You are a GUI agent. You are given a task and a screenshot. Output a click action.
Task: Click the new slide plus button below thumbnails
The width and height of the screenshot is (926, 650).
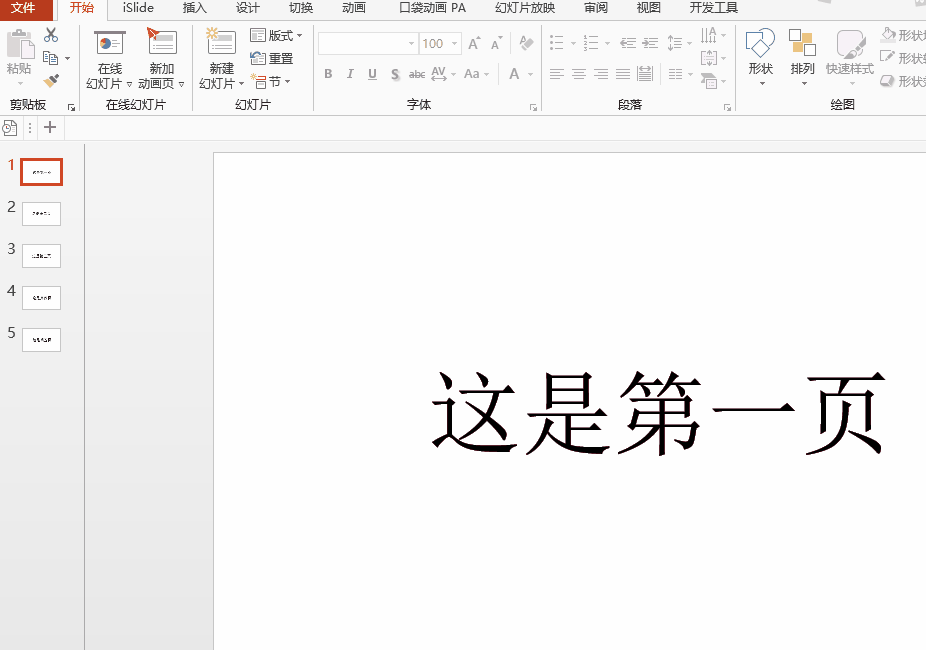tap(49, 127)
